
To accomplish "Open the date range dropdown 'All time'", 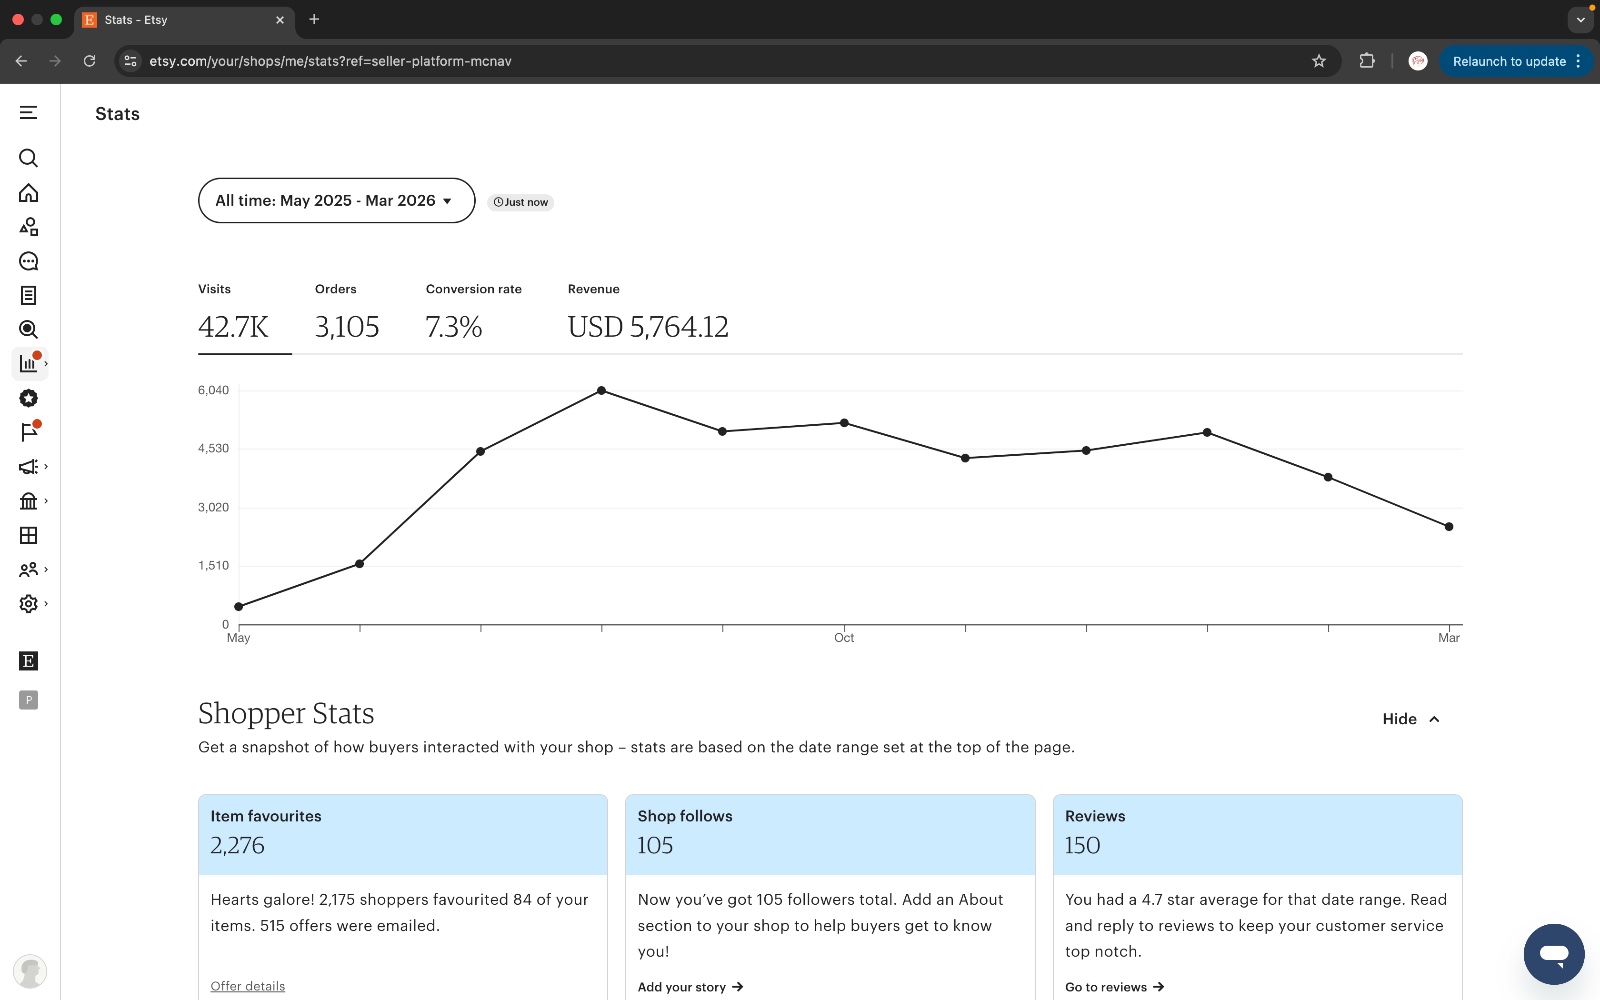I will tap(336, 201).
